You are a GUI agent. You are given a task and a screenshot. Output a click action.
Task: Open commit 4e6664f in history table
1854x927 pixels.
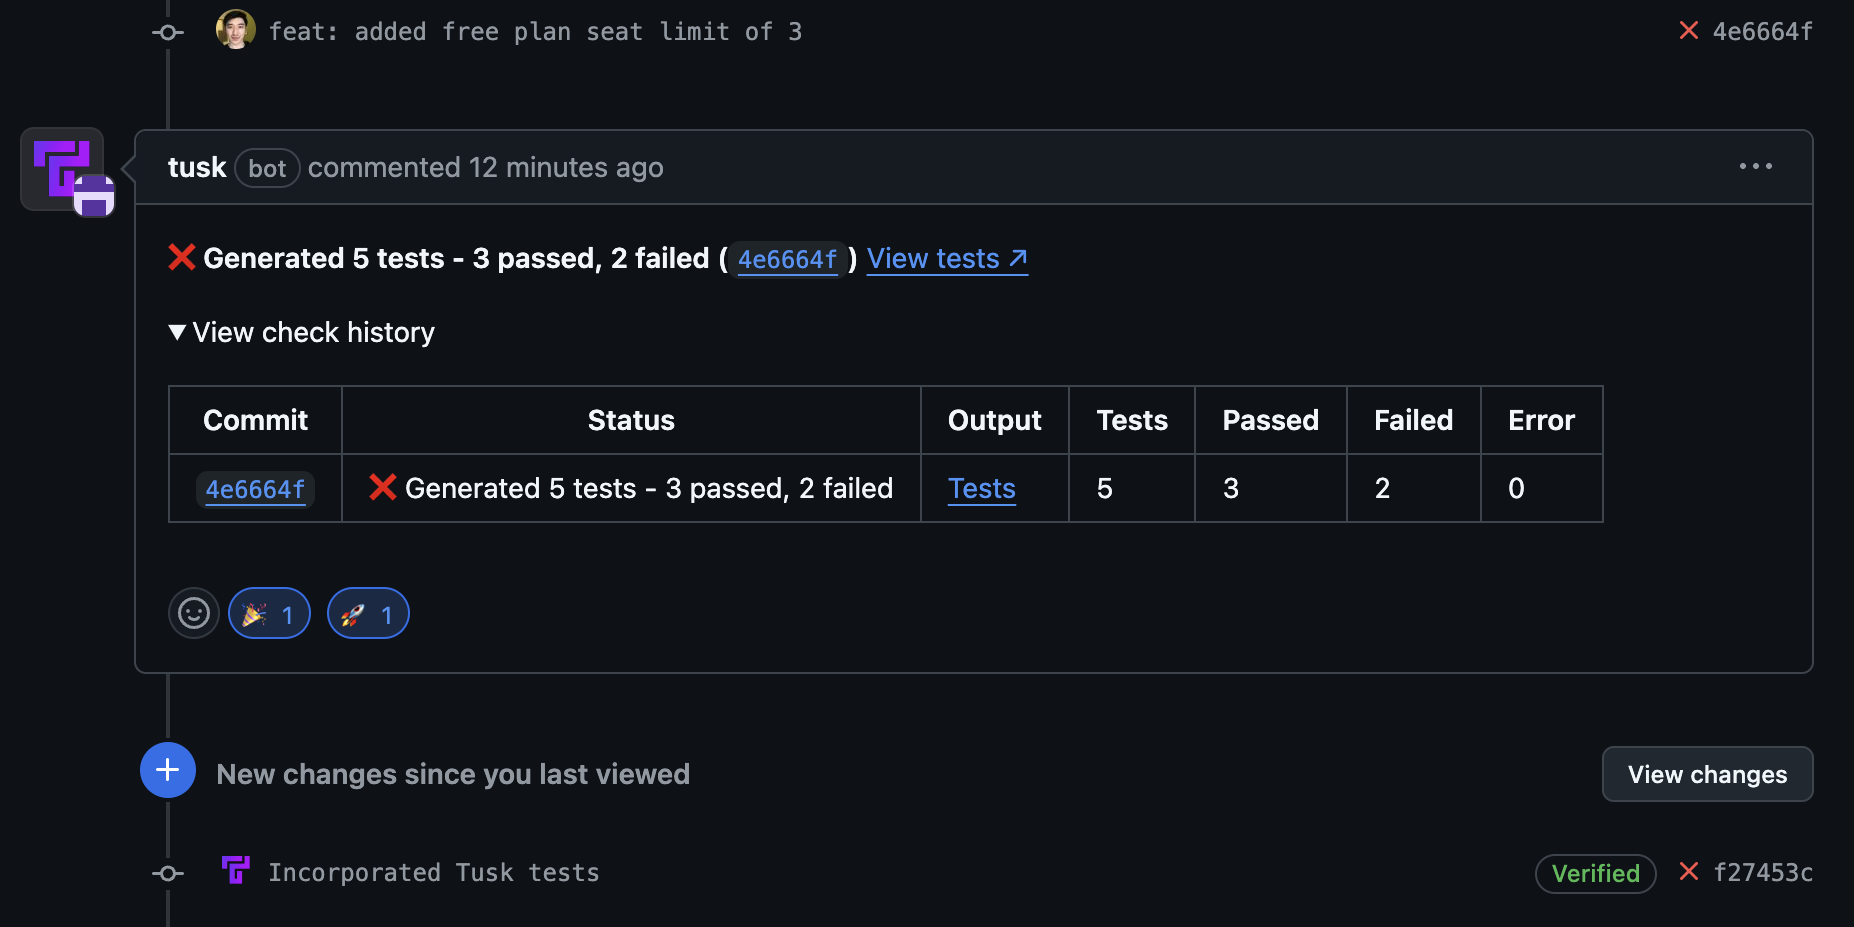point(255,489)
